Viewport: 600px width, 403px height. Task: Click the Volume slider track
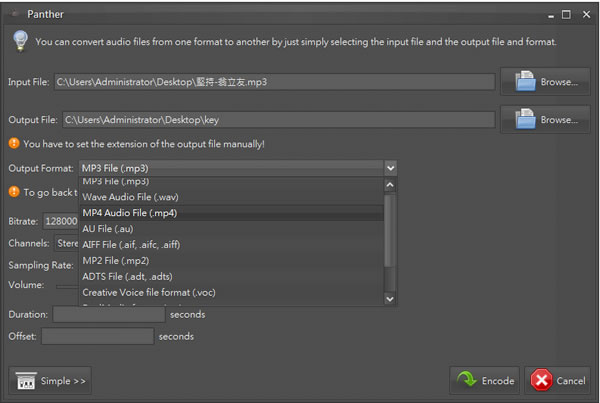(67, 286)
